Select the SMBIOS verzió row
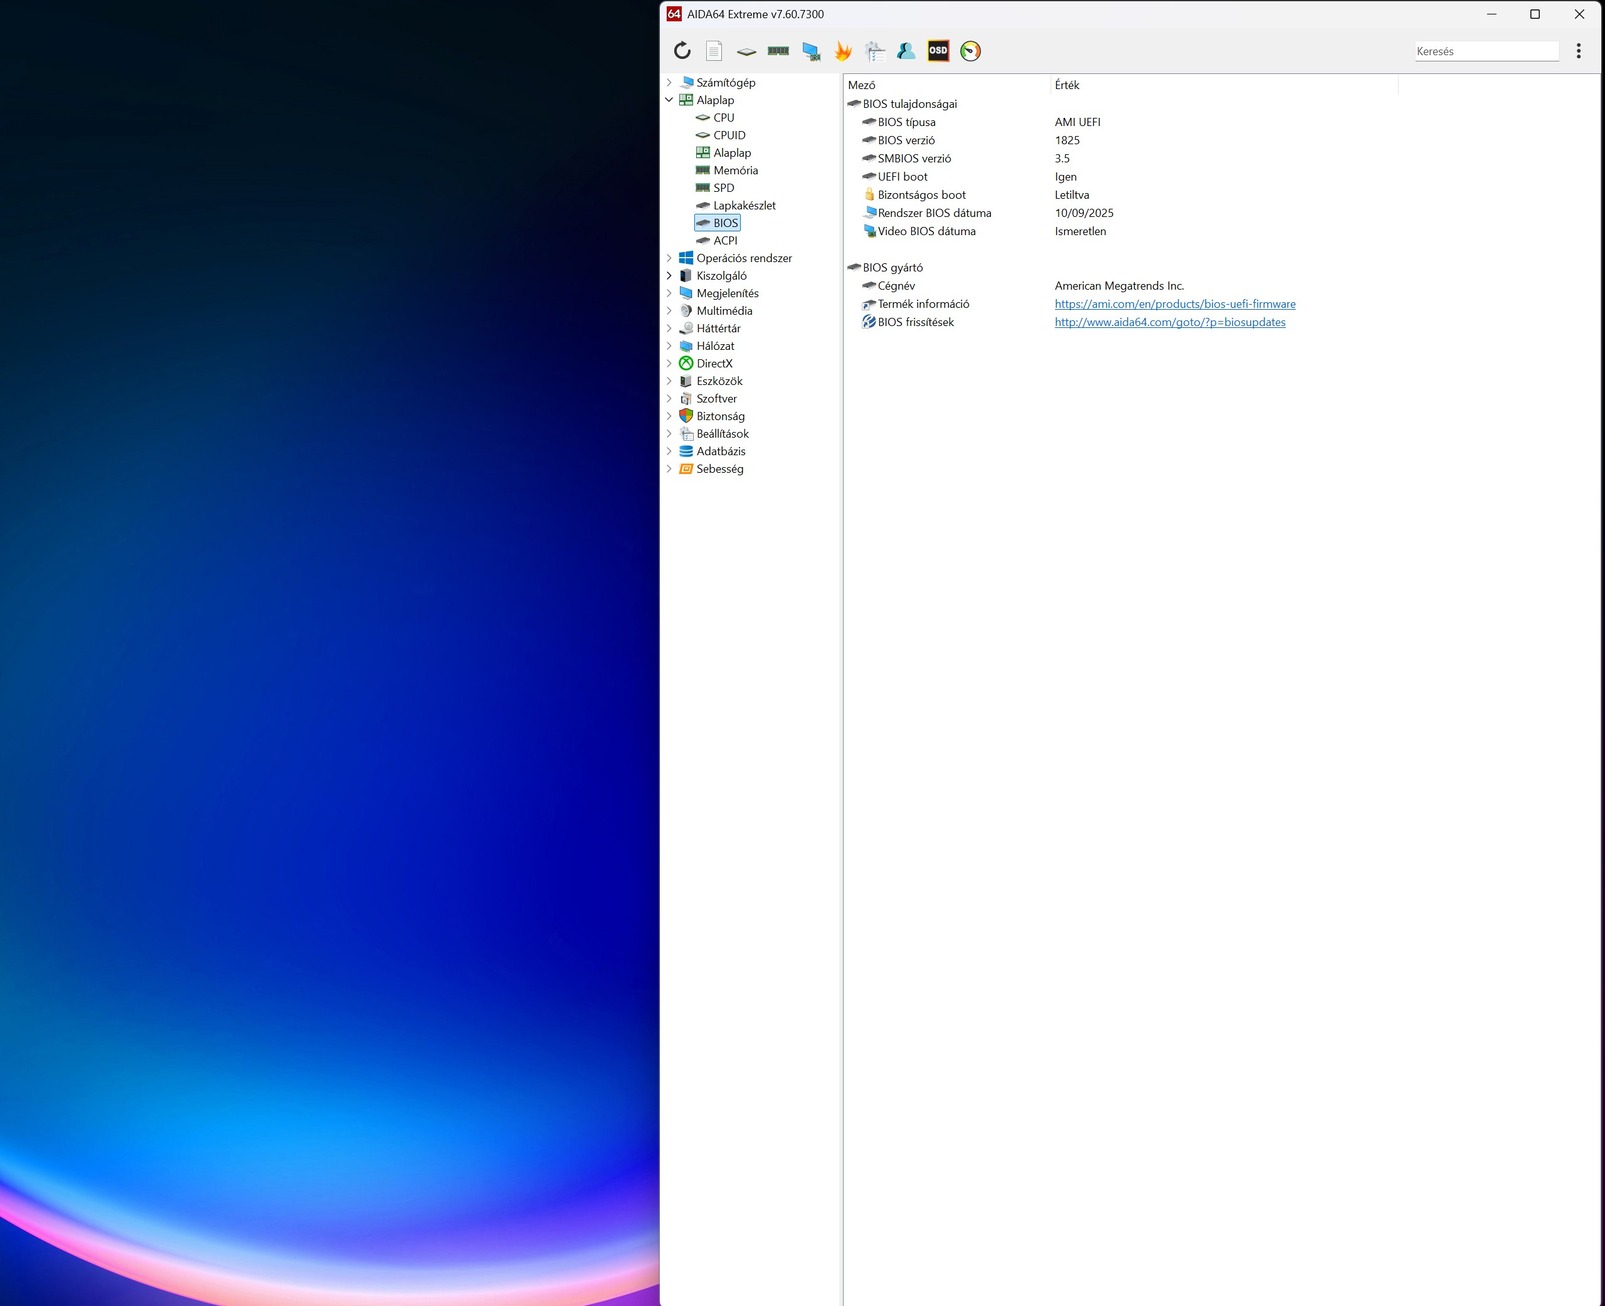Viewport: 1605px width, 1306px height. pyautogui.click(x=1221, y=158)
